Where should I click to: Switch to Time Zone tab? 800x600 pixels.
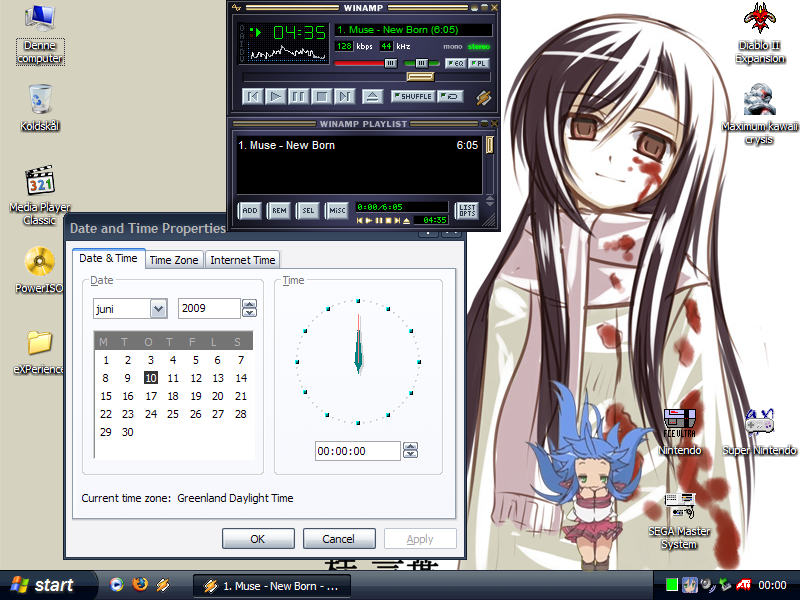point(174,260)
